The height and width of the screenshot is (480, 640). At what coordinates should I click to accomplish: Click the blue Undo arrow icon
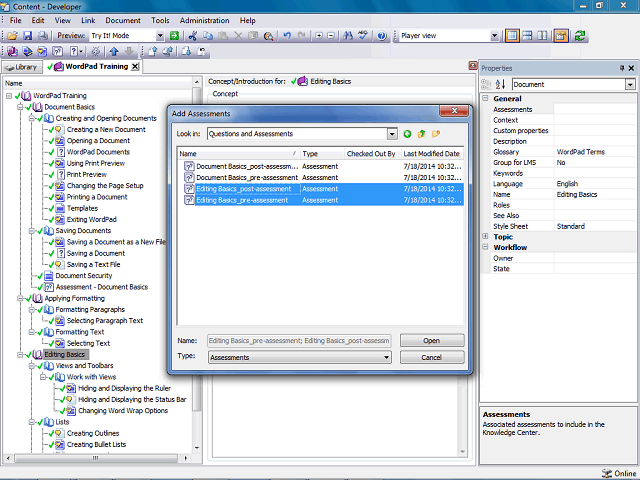pyautogui.click(x=287, y=36)
